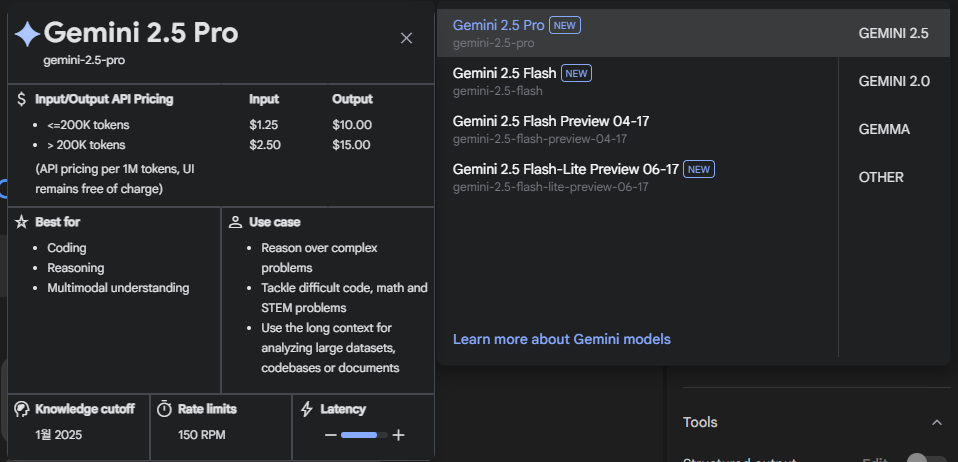
Task: Choose Gemini 2.5 Flash-Lite Preview 06-17
Action: (637, 177)
